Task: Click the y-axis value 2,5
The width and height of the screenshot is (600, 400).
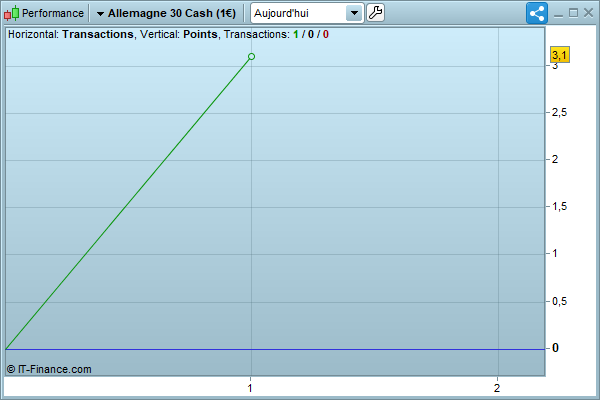Action: 559,113
